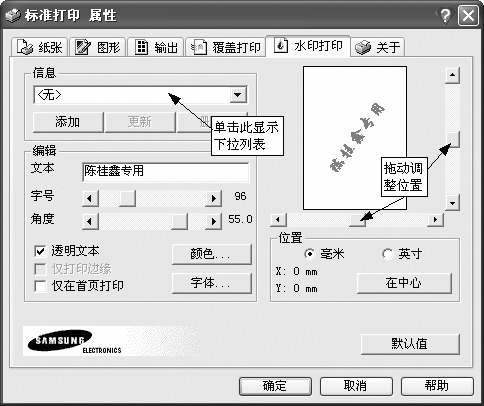The width and height of the screenshot is (484, 406).
Task: Click the 取消 button
Action: click(356, 386)
